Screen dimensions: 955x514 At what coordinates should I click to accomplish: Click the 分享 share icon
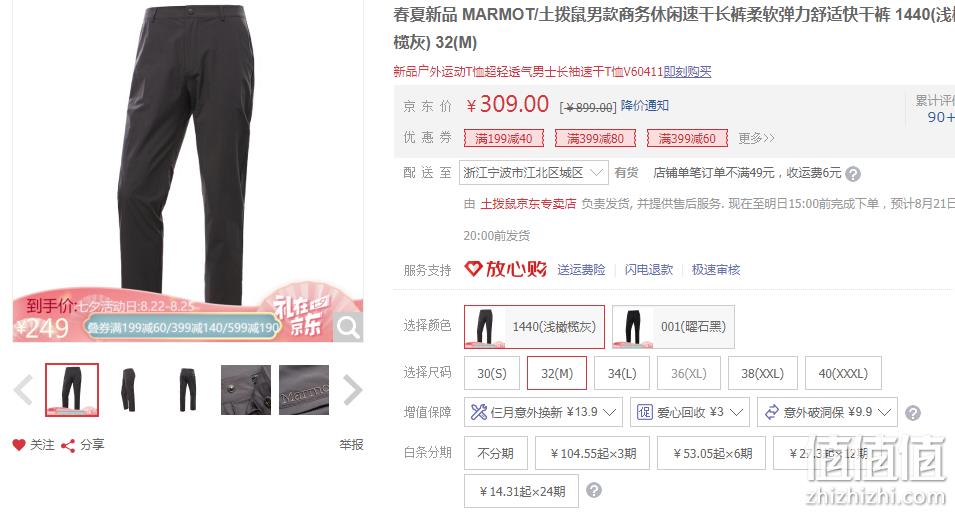68,445
